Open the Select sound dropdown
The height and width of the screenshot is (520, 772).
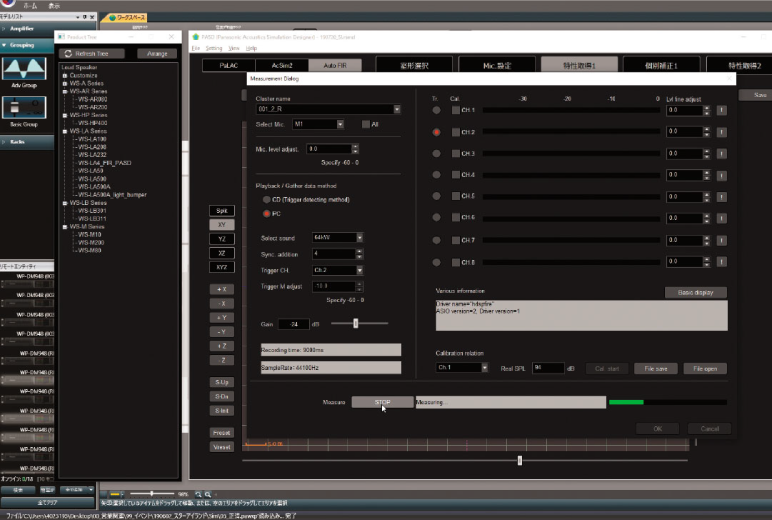tap(356, 238)
